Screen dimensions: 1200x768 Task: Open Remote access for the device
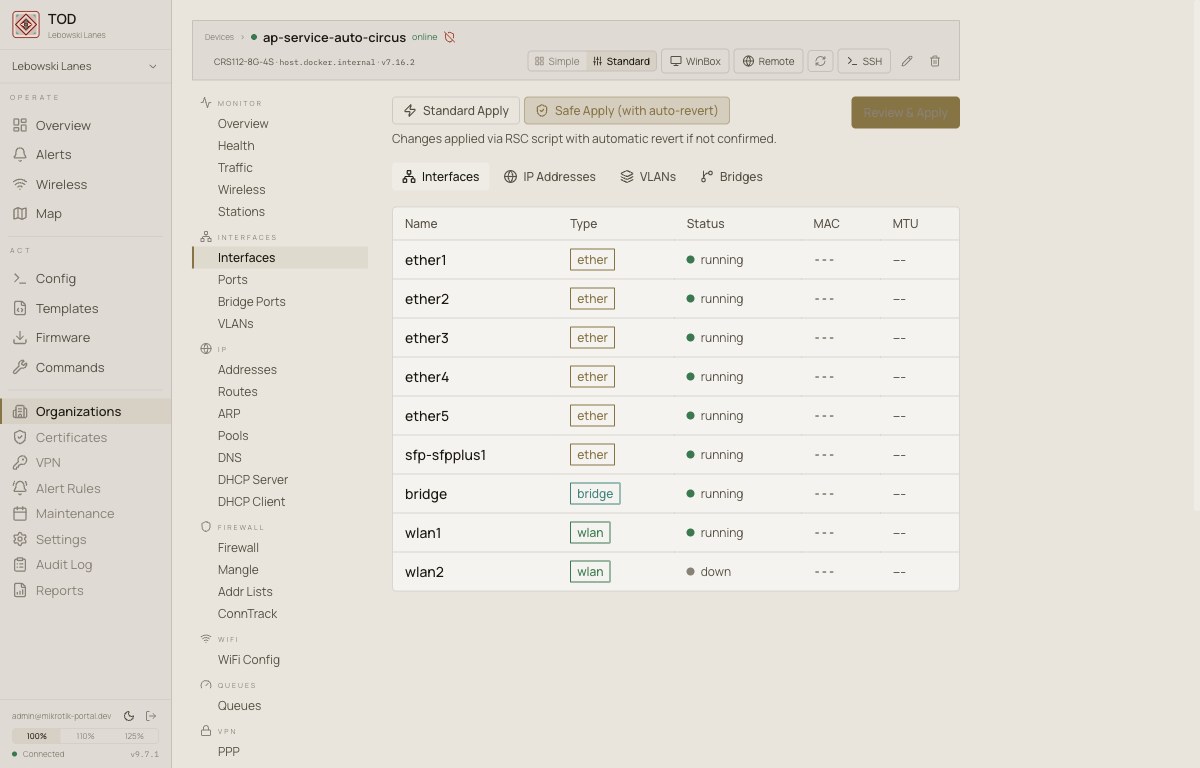point(768,60)
